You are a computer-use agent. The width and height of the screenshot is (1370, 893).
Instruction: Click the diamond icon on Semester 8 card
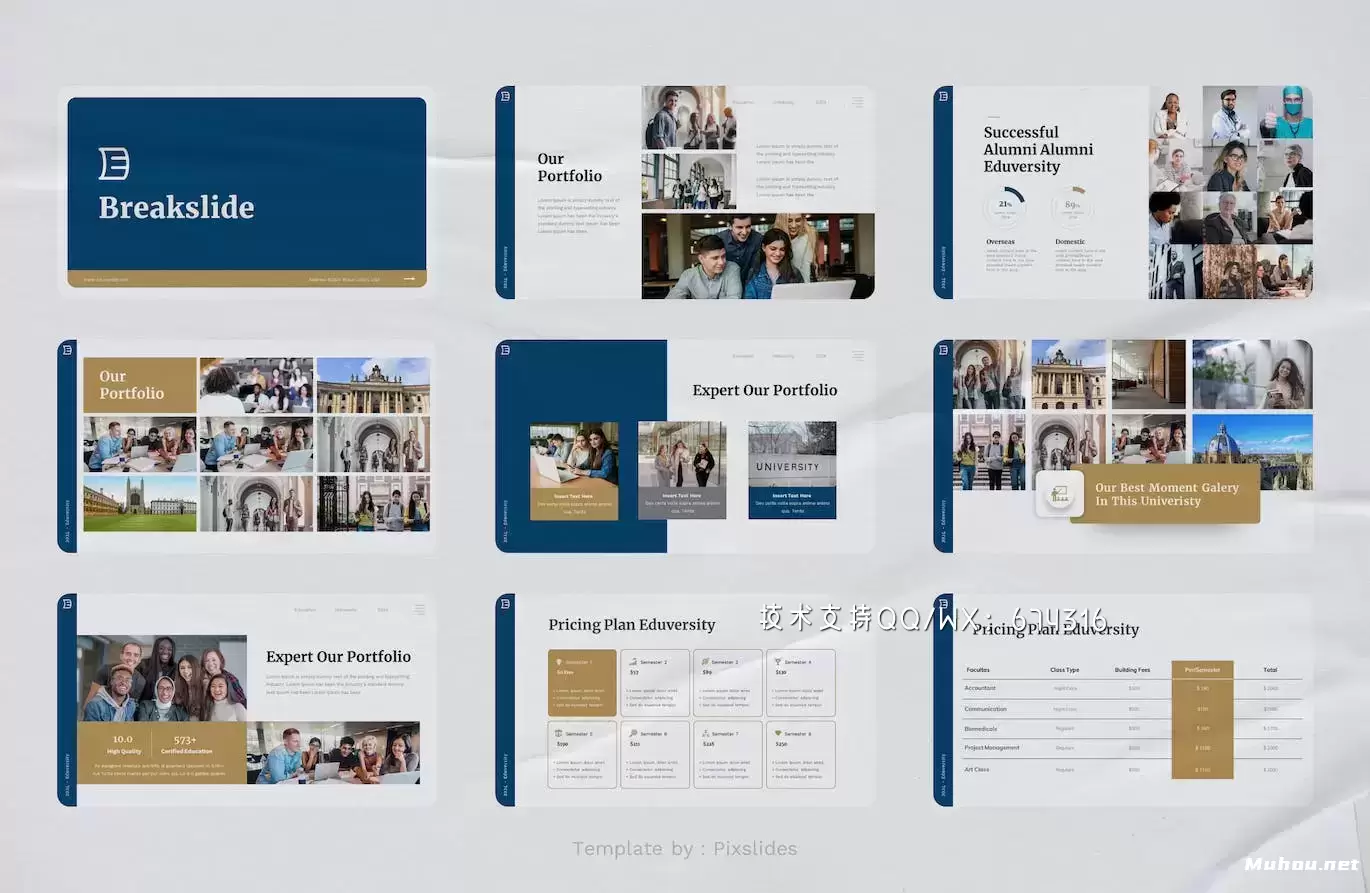[x=778, y=733]
